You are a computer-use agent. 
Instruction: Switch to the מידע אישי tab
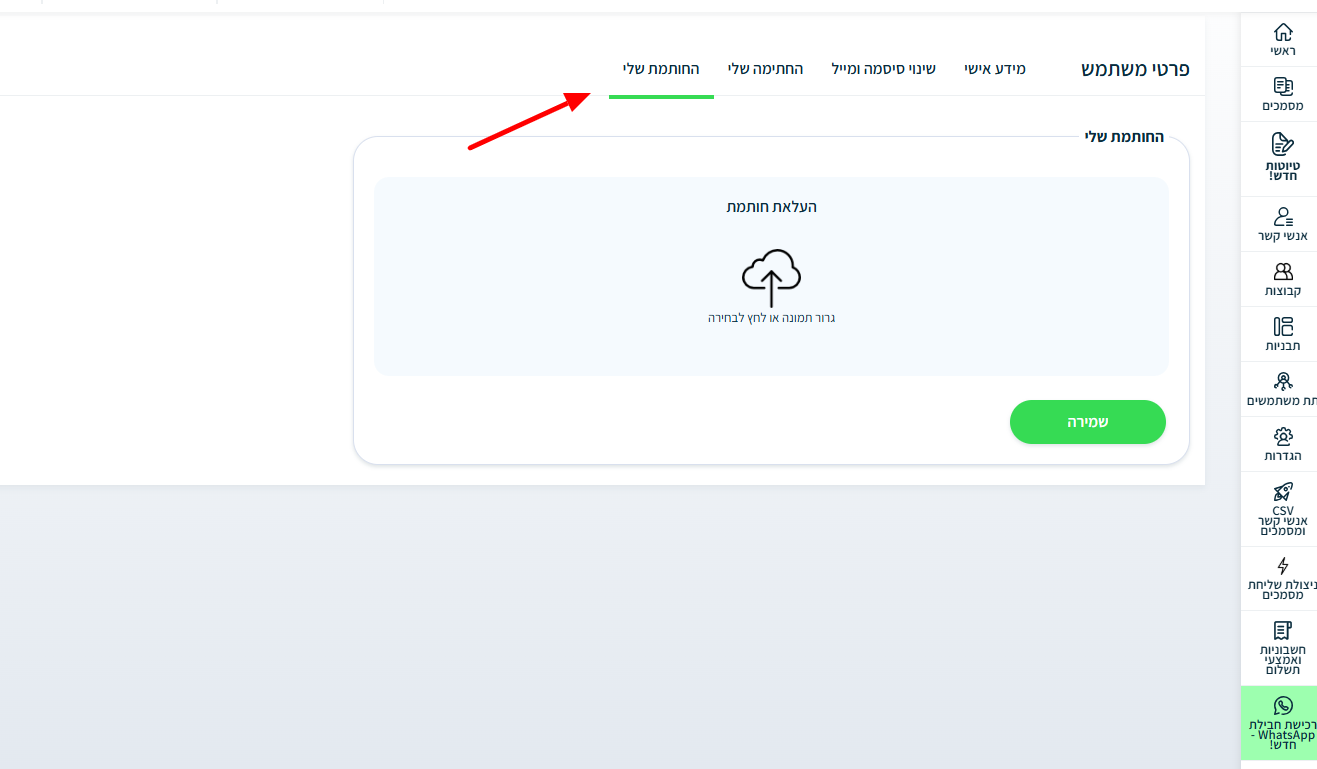tap(994, 69)
